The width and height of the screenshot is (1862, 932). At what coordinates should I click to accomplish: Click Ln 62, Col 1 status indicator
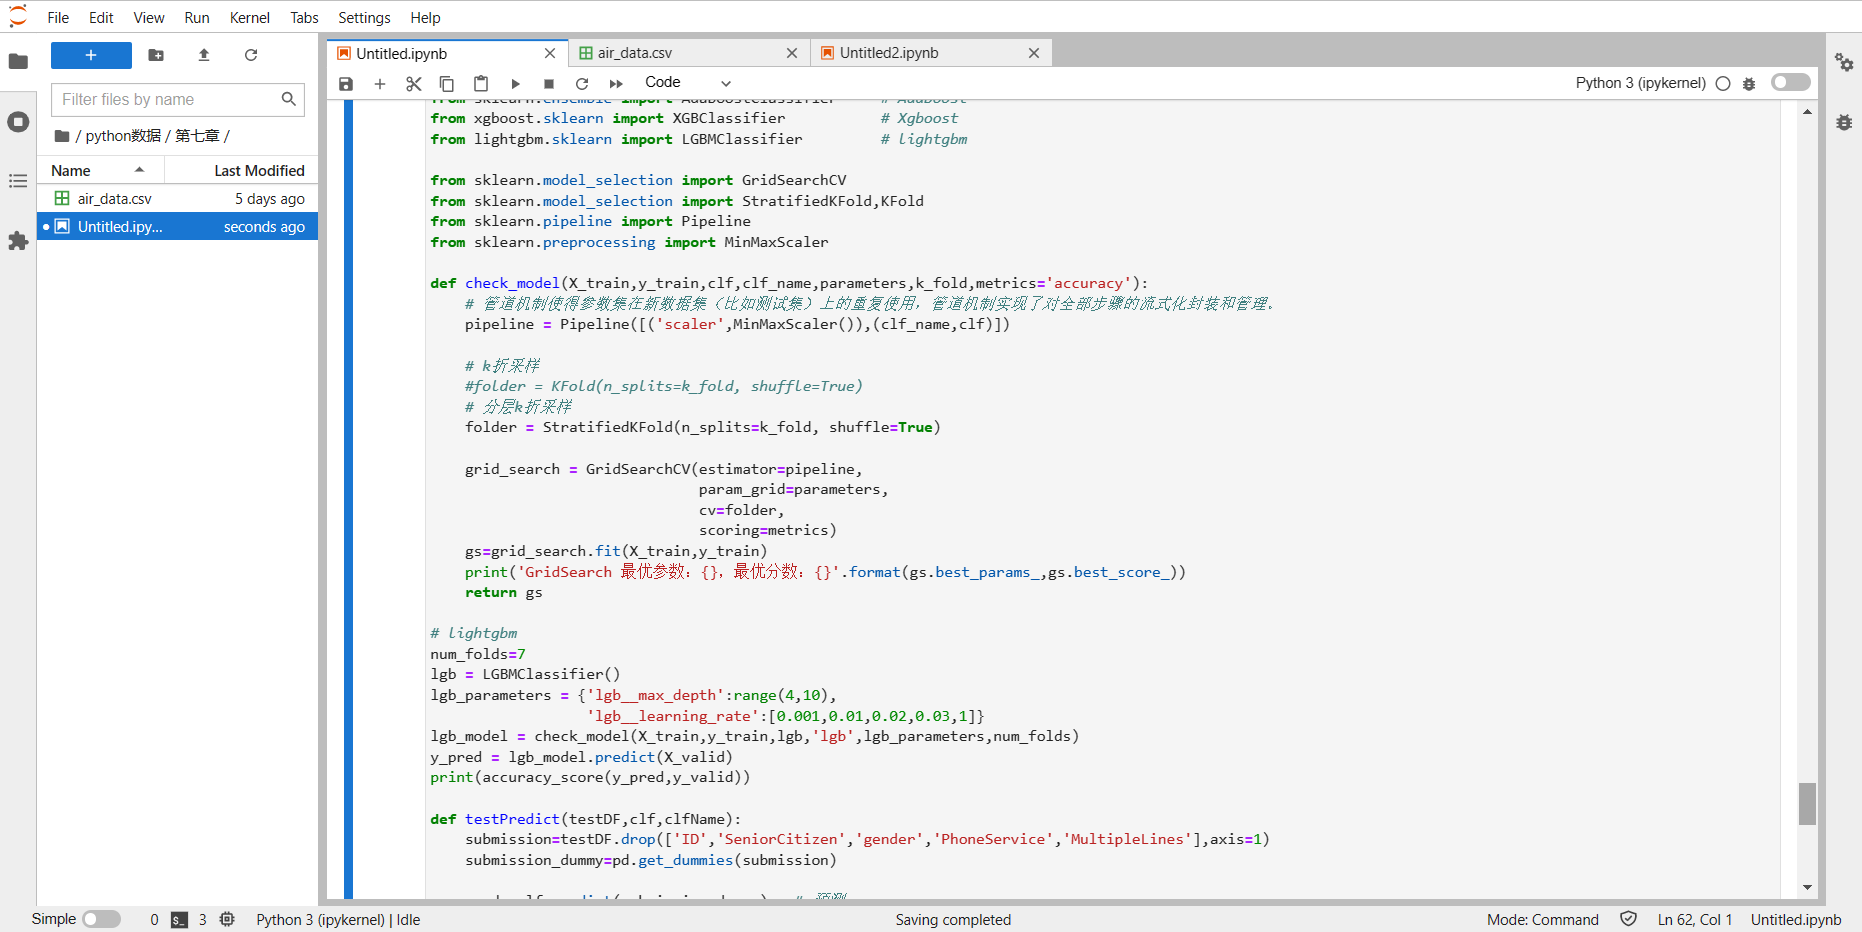(x=1695, y=920)
